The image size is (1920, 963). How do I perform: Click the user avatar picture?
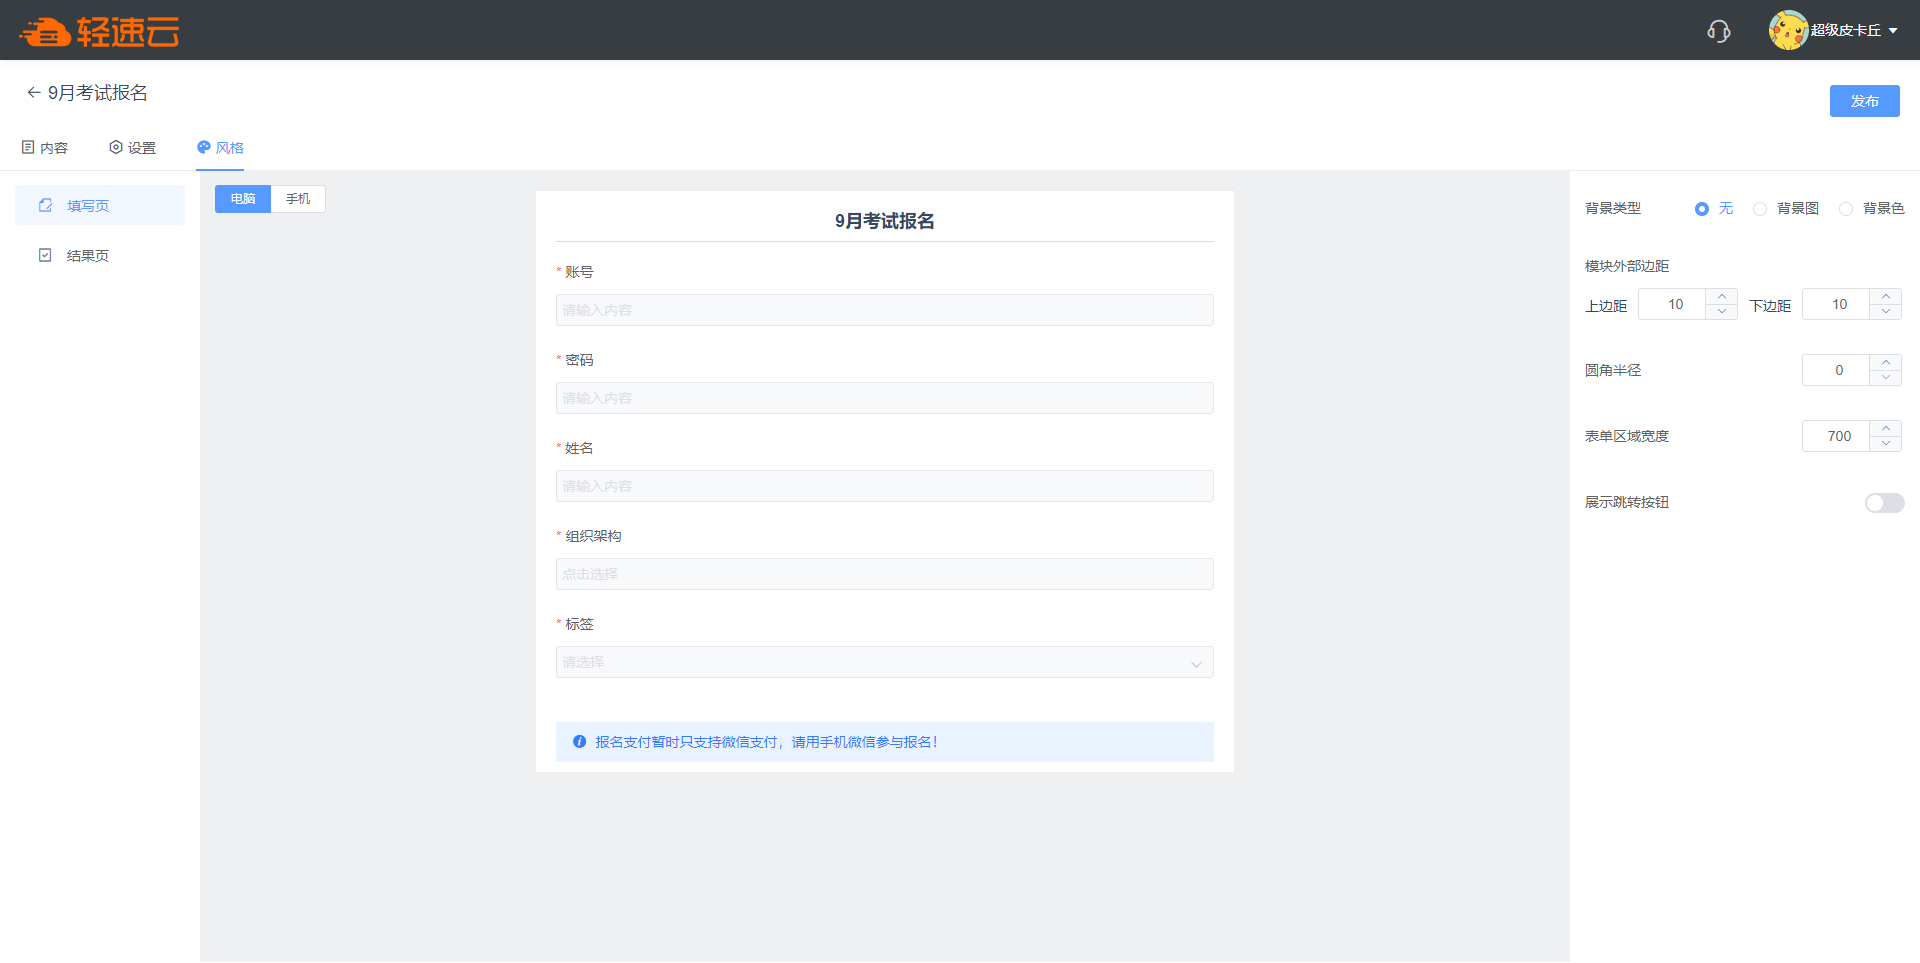pos(1787,30)
